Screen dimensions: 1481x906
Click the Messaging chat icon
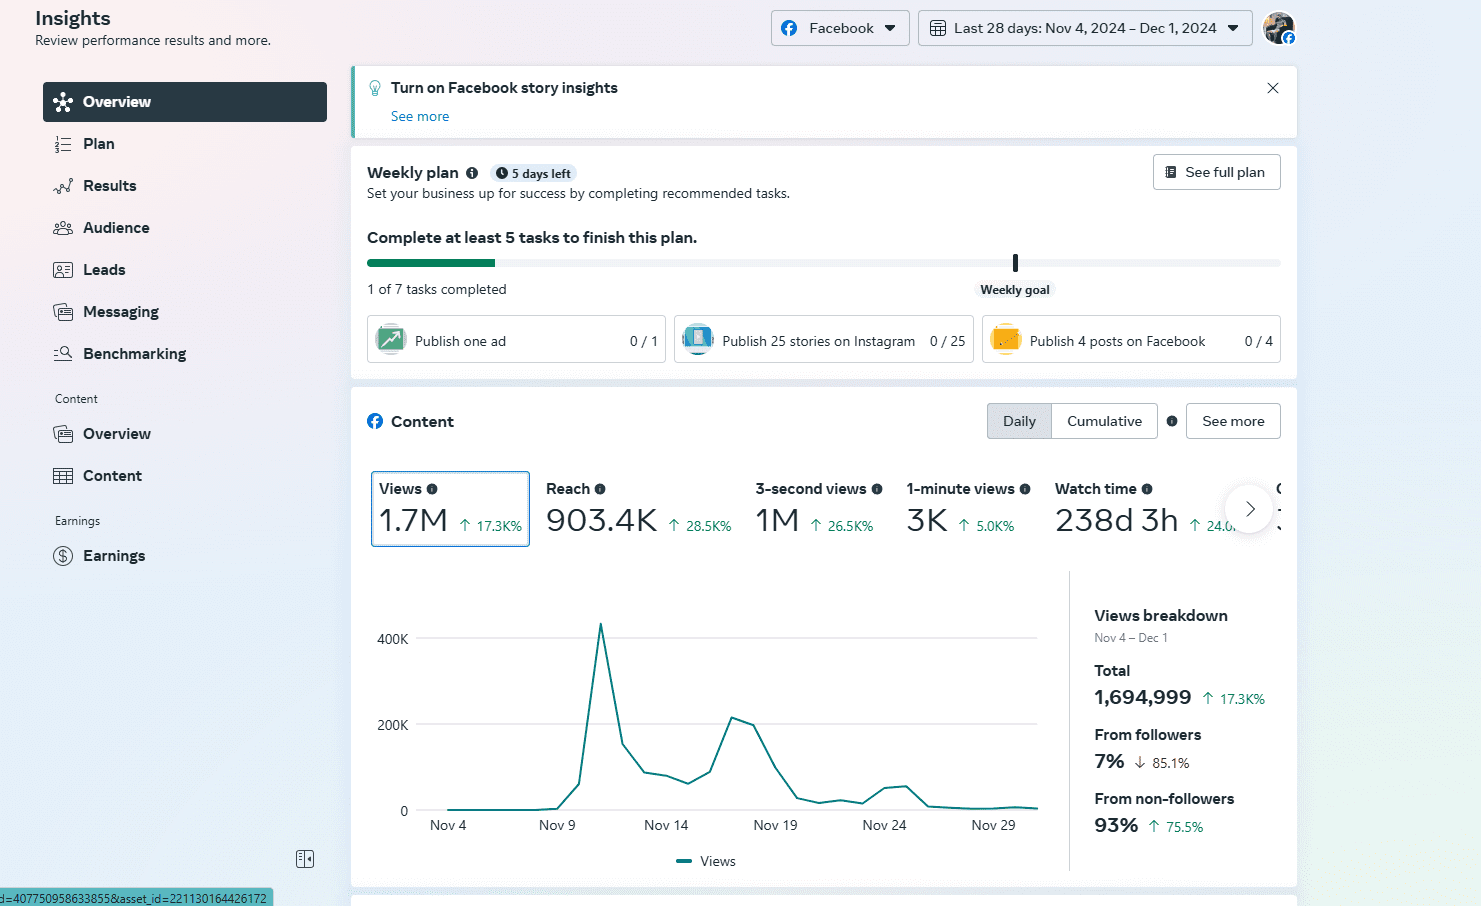click(63, 312)
